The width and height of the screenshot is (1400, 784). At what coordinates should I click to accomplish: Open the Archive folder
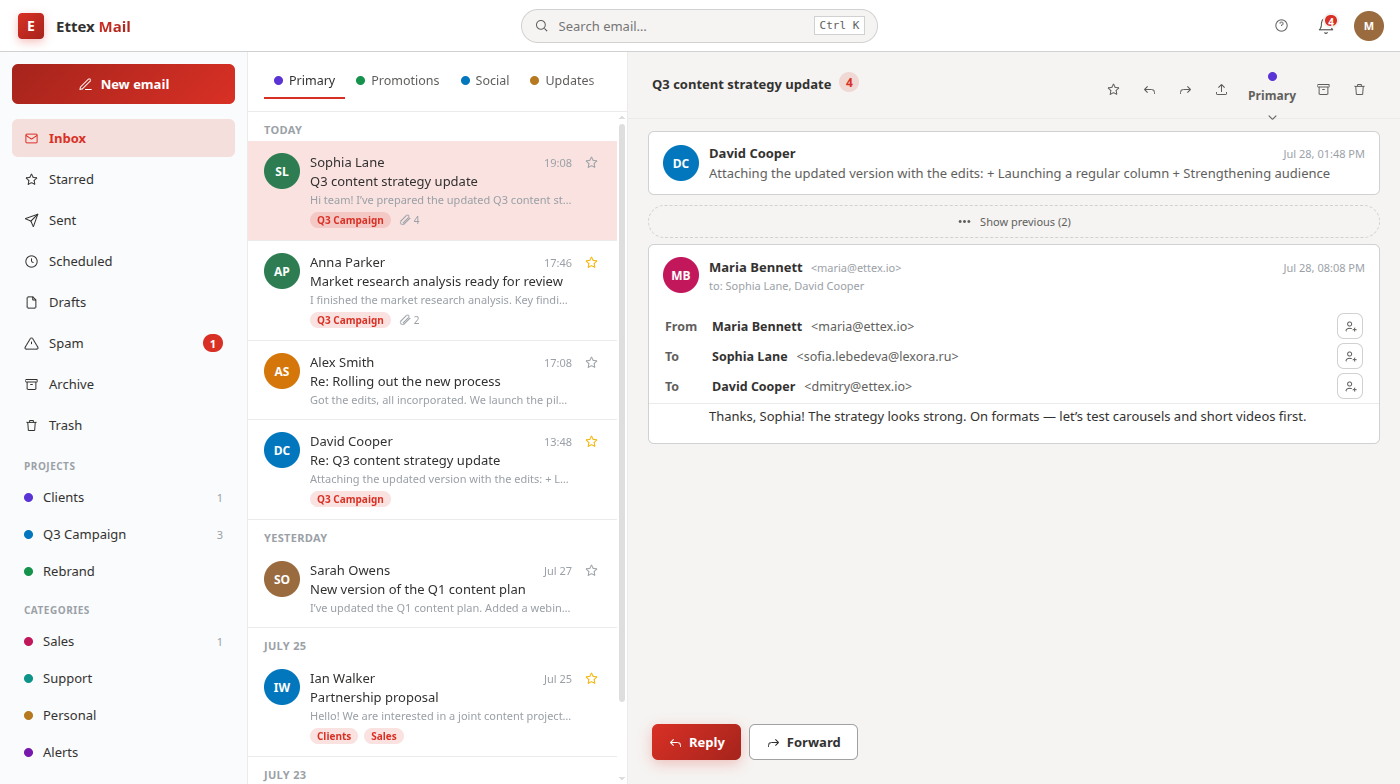pos(123,384)
